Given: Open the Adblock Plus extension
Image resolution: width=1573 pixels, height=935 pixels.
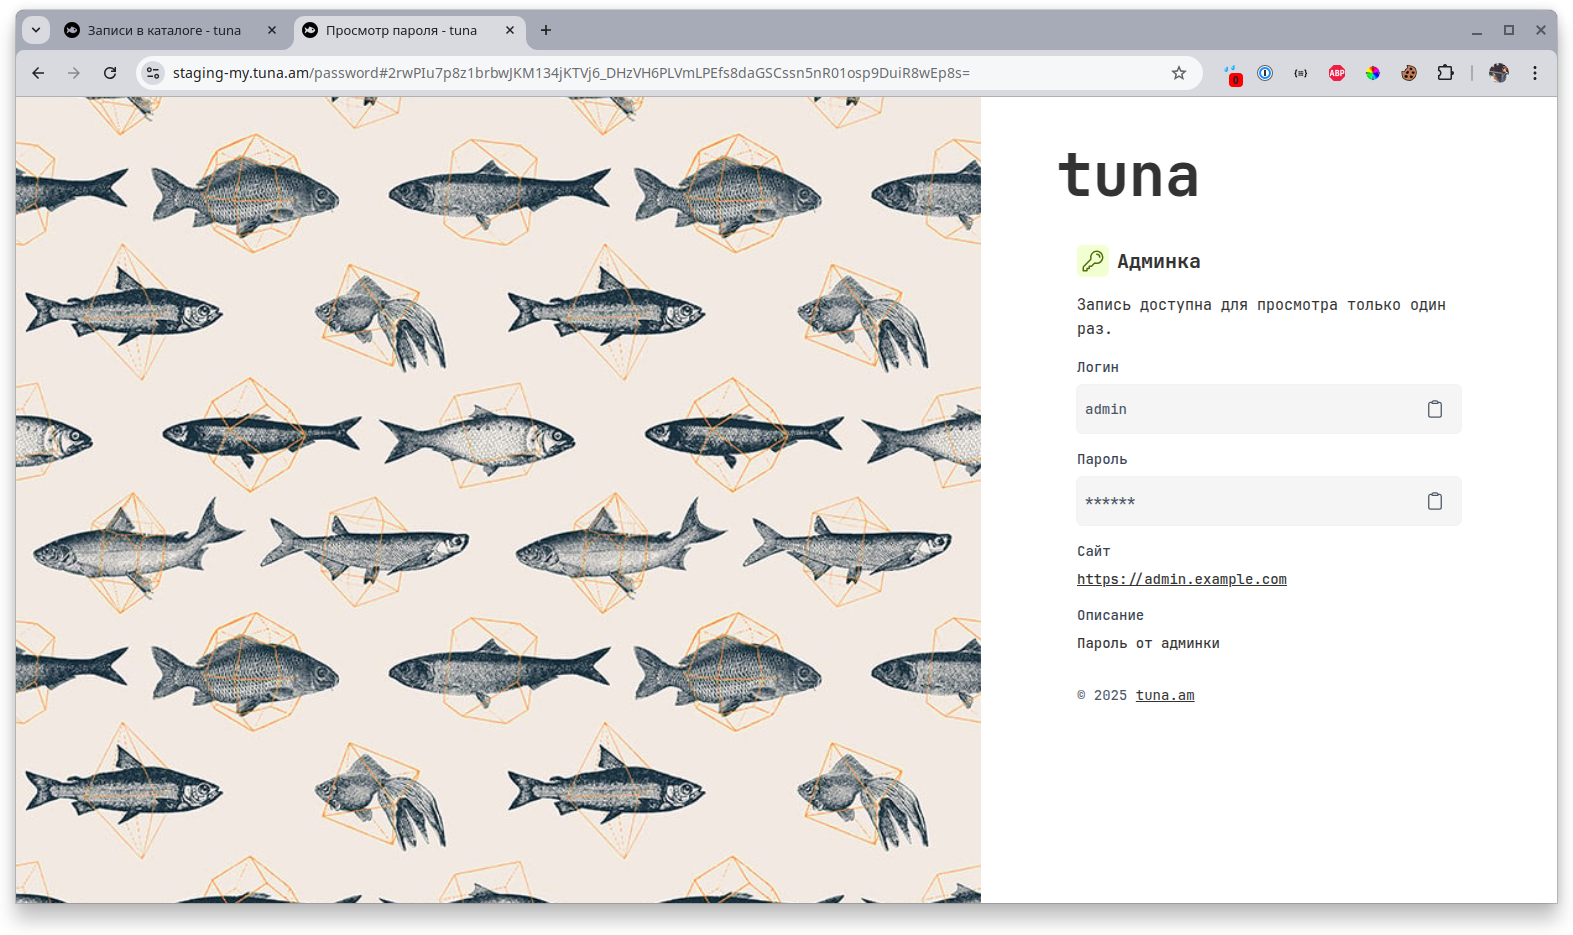Looking at the screenshot, I should [x=1337, y=73].
